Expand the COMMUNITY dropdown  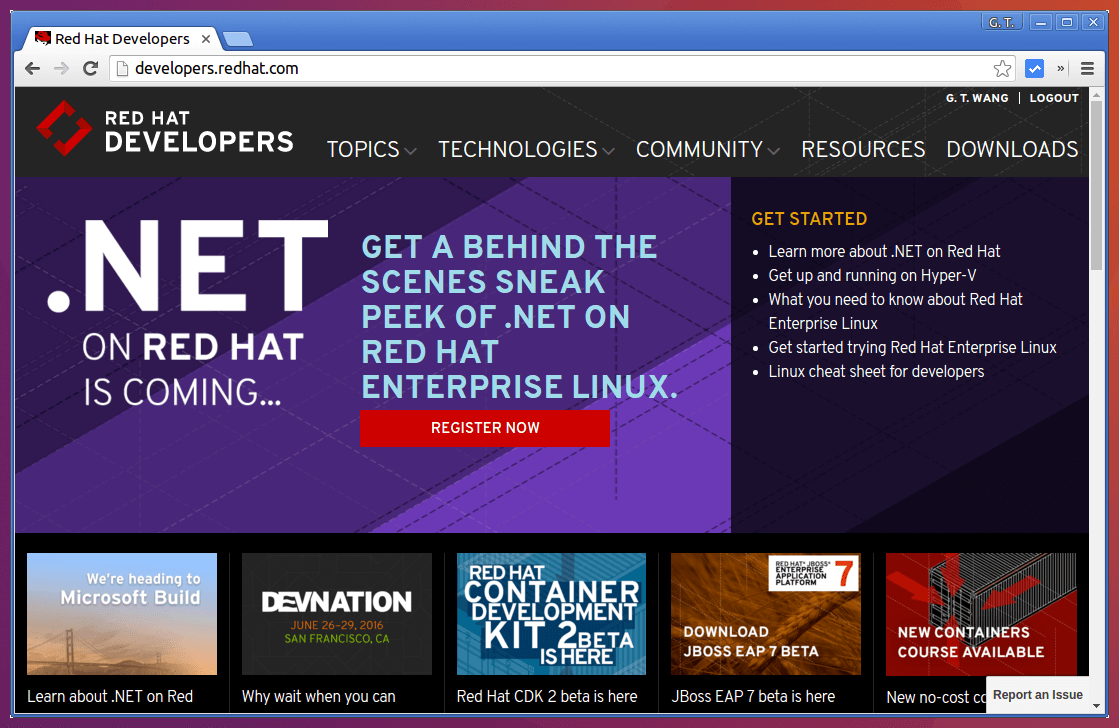pyautogui.click(x=699, y=149)
